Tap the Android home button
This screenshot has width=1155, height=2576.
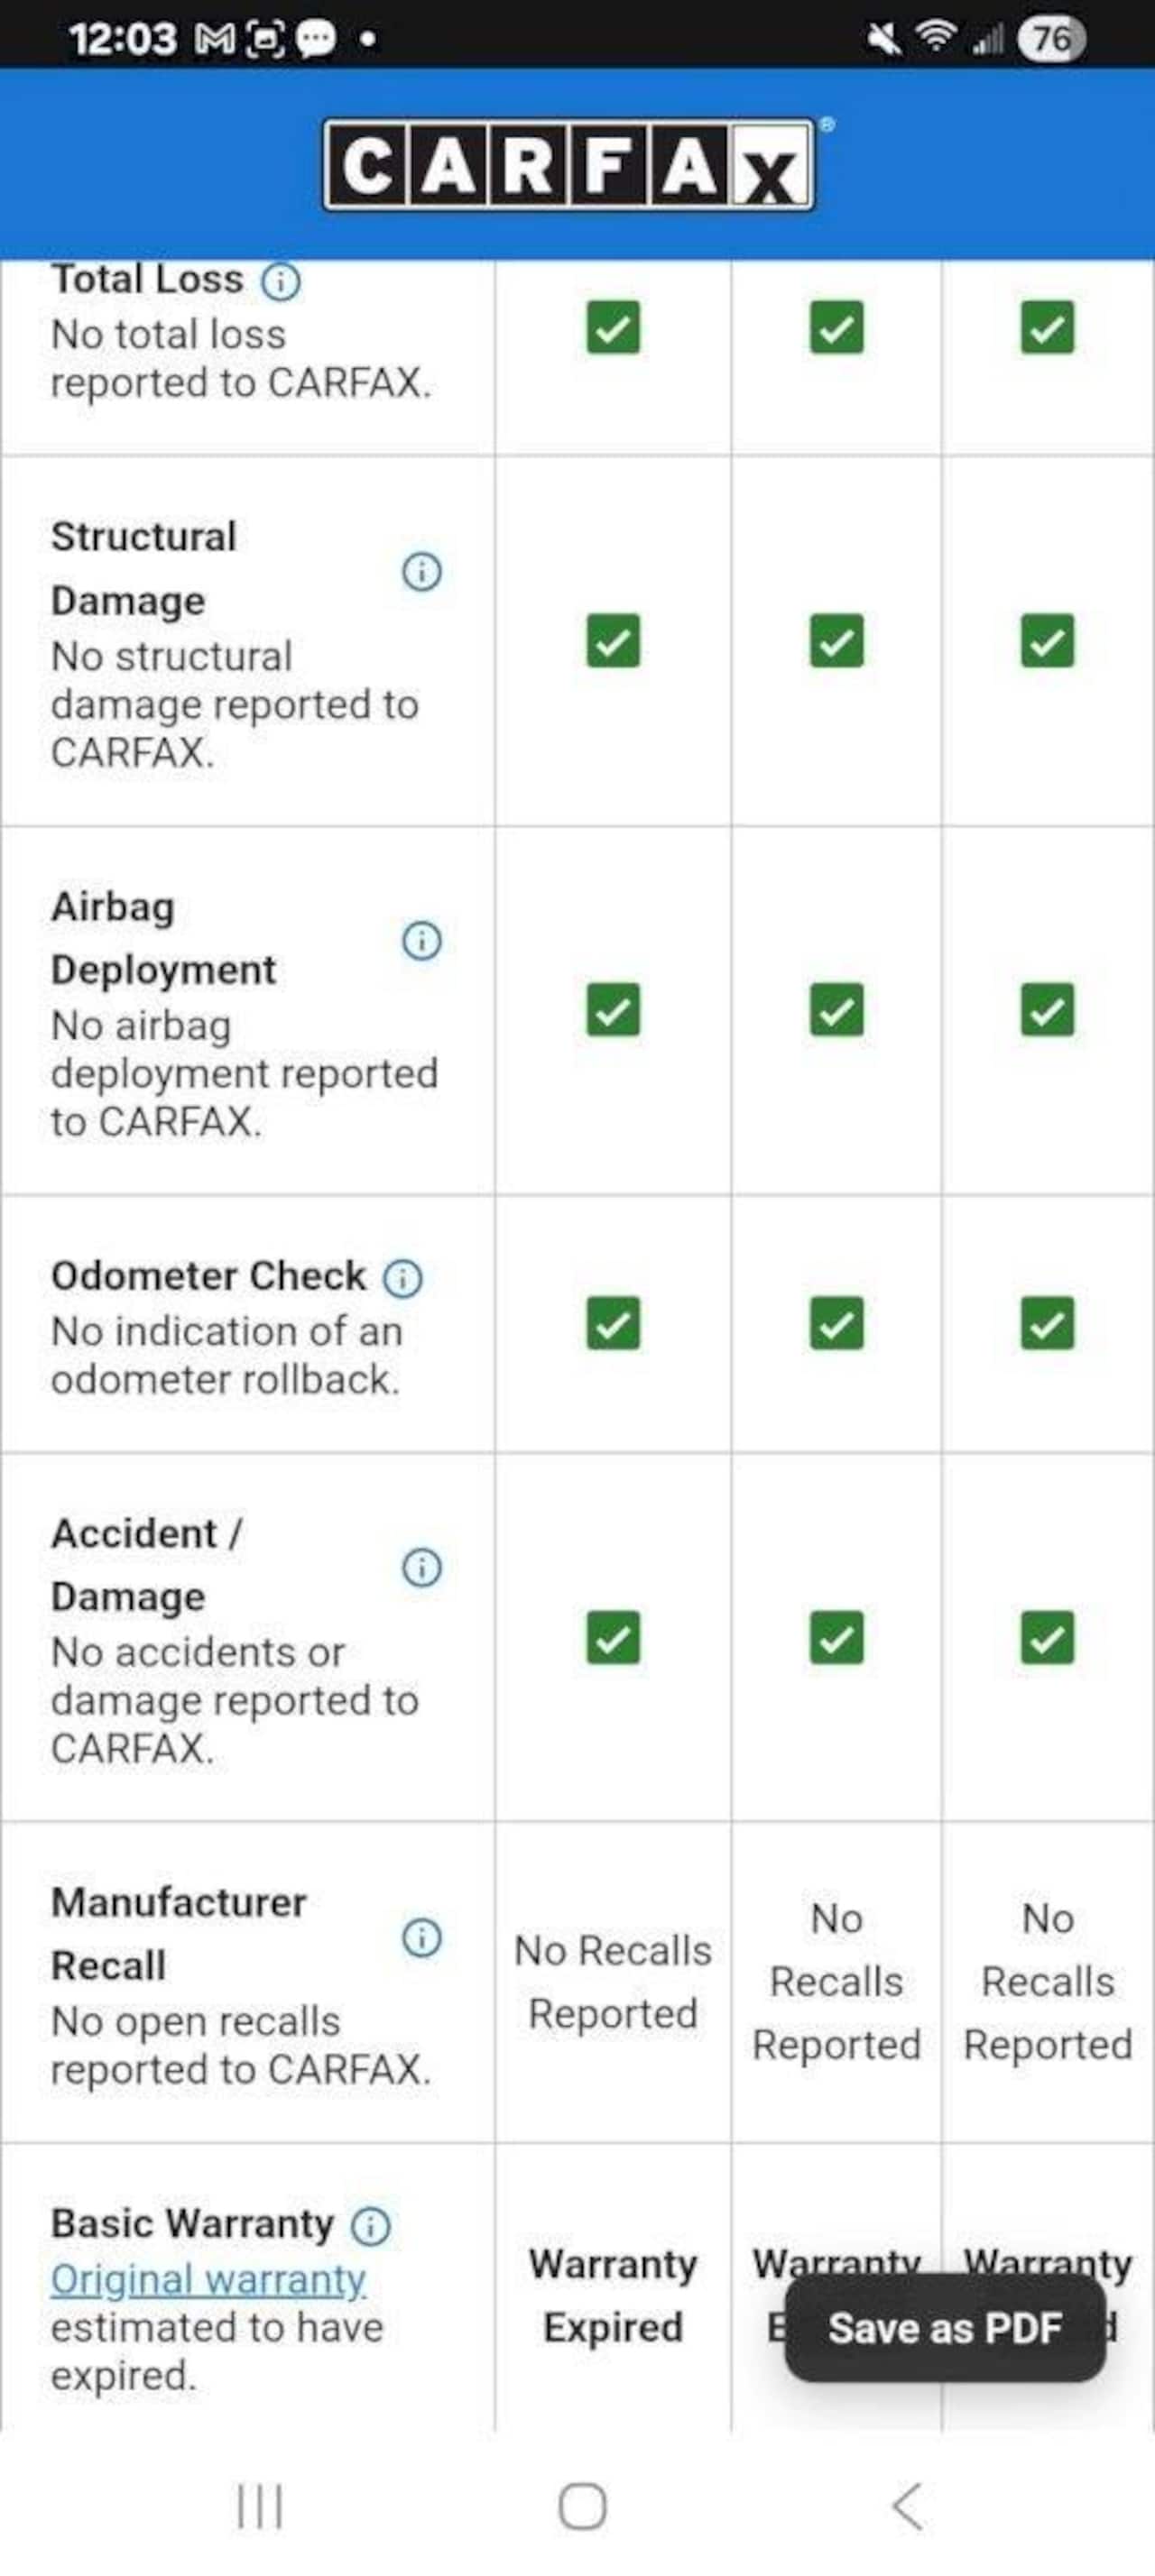582,2506
